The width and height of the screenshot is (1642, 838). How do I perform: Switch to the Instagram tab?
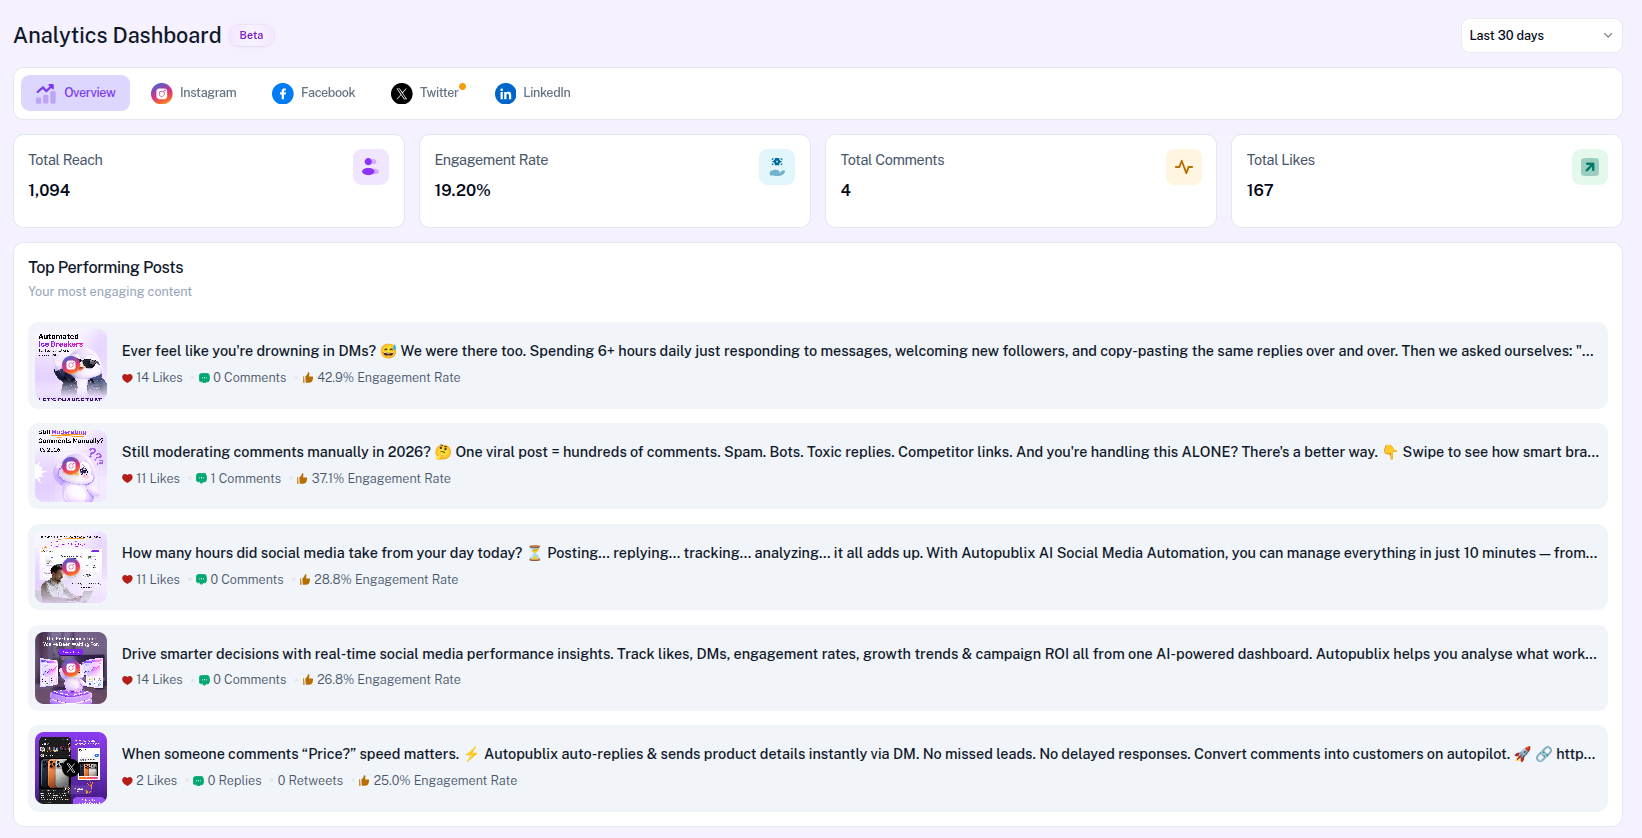click(x=194, y=93)
